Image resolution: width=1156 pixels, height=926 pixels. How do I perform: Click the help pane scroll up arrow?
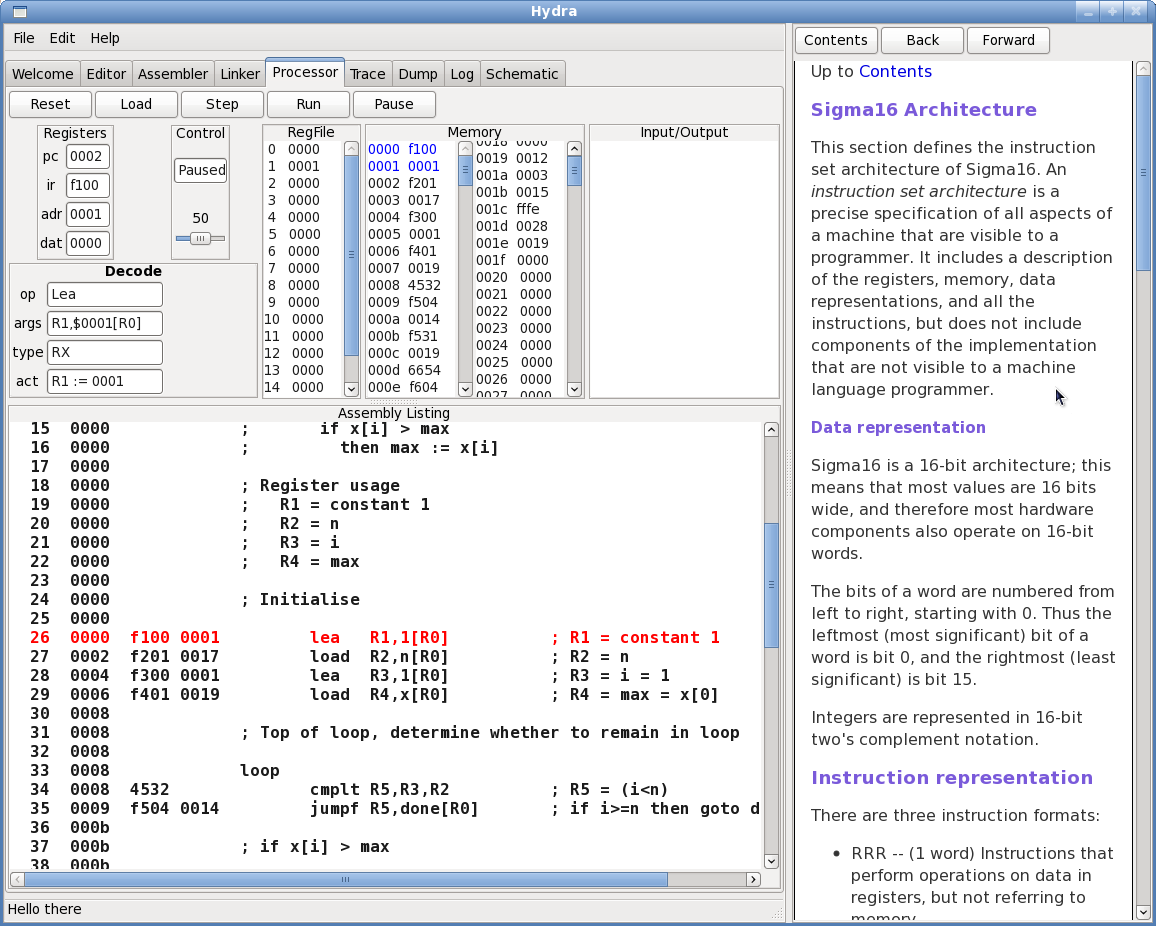click(1143, 69)
